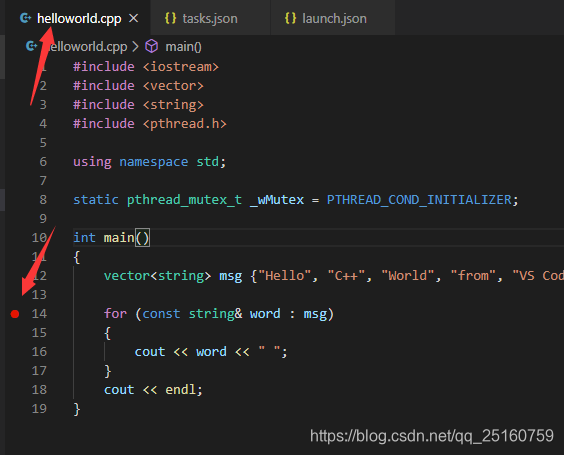Screen dimensions: 564x455
Task: Click 'static' keyword on line 8
Action: click(x=96, y=200)
